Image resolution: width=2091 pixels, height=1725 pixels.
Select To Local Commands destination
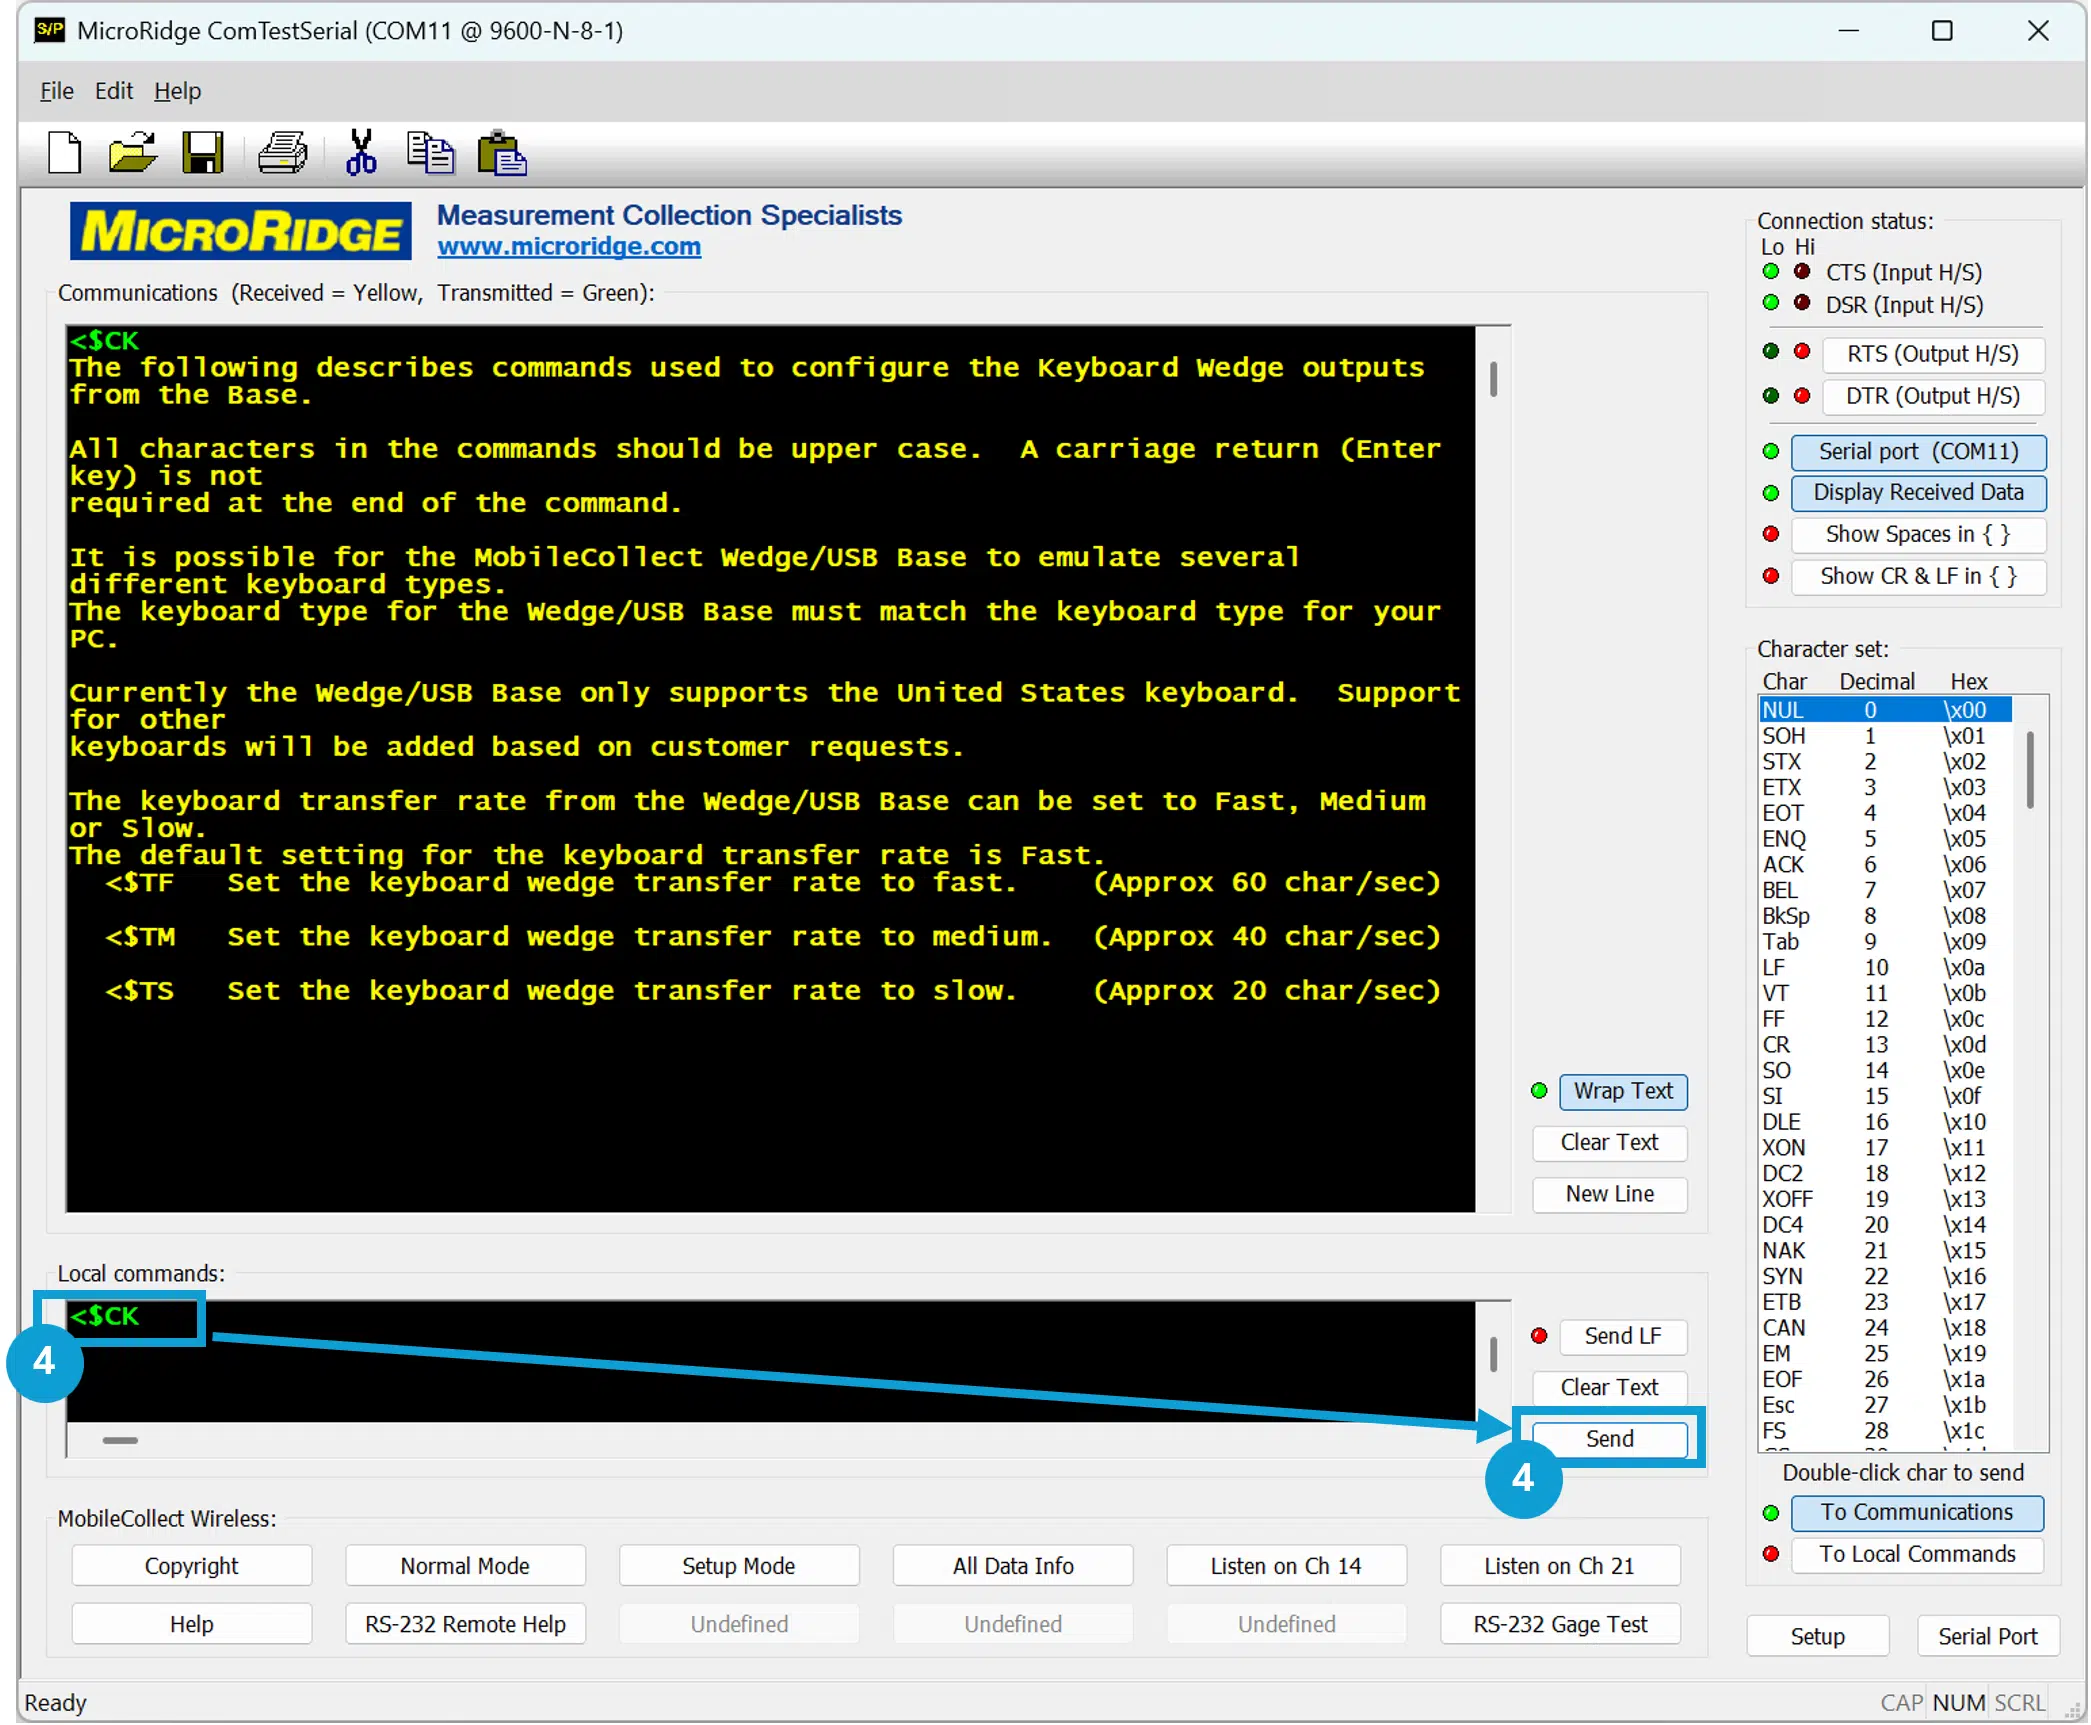pos(1917,1554)
